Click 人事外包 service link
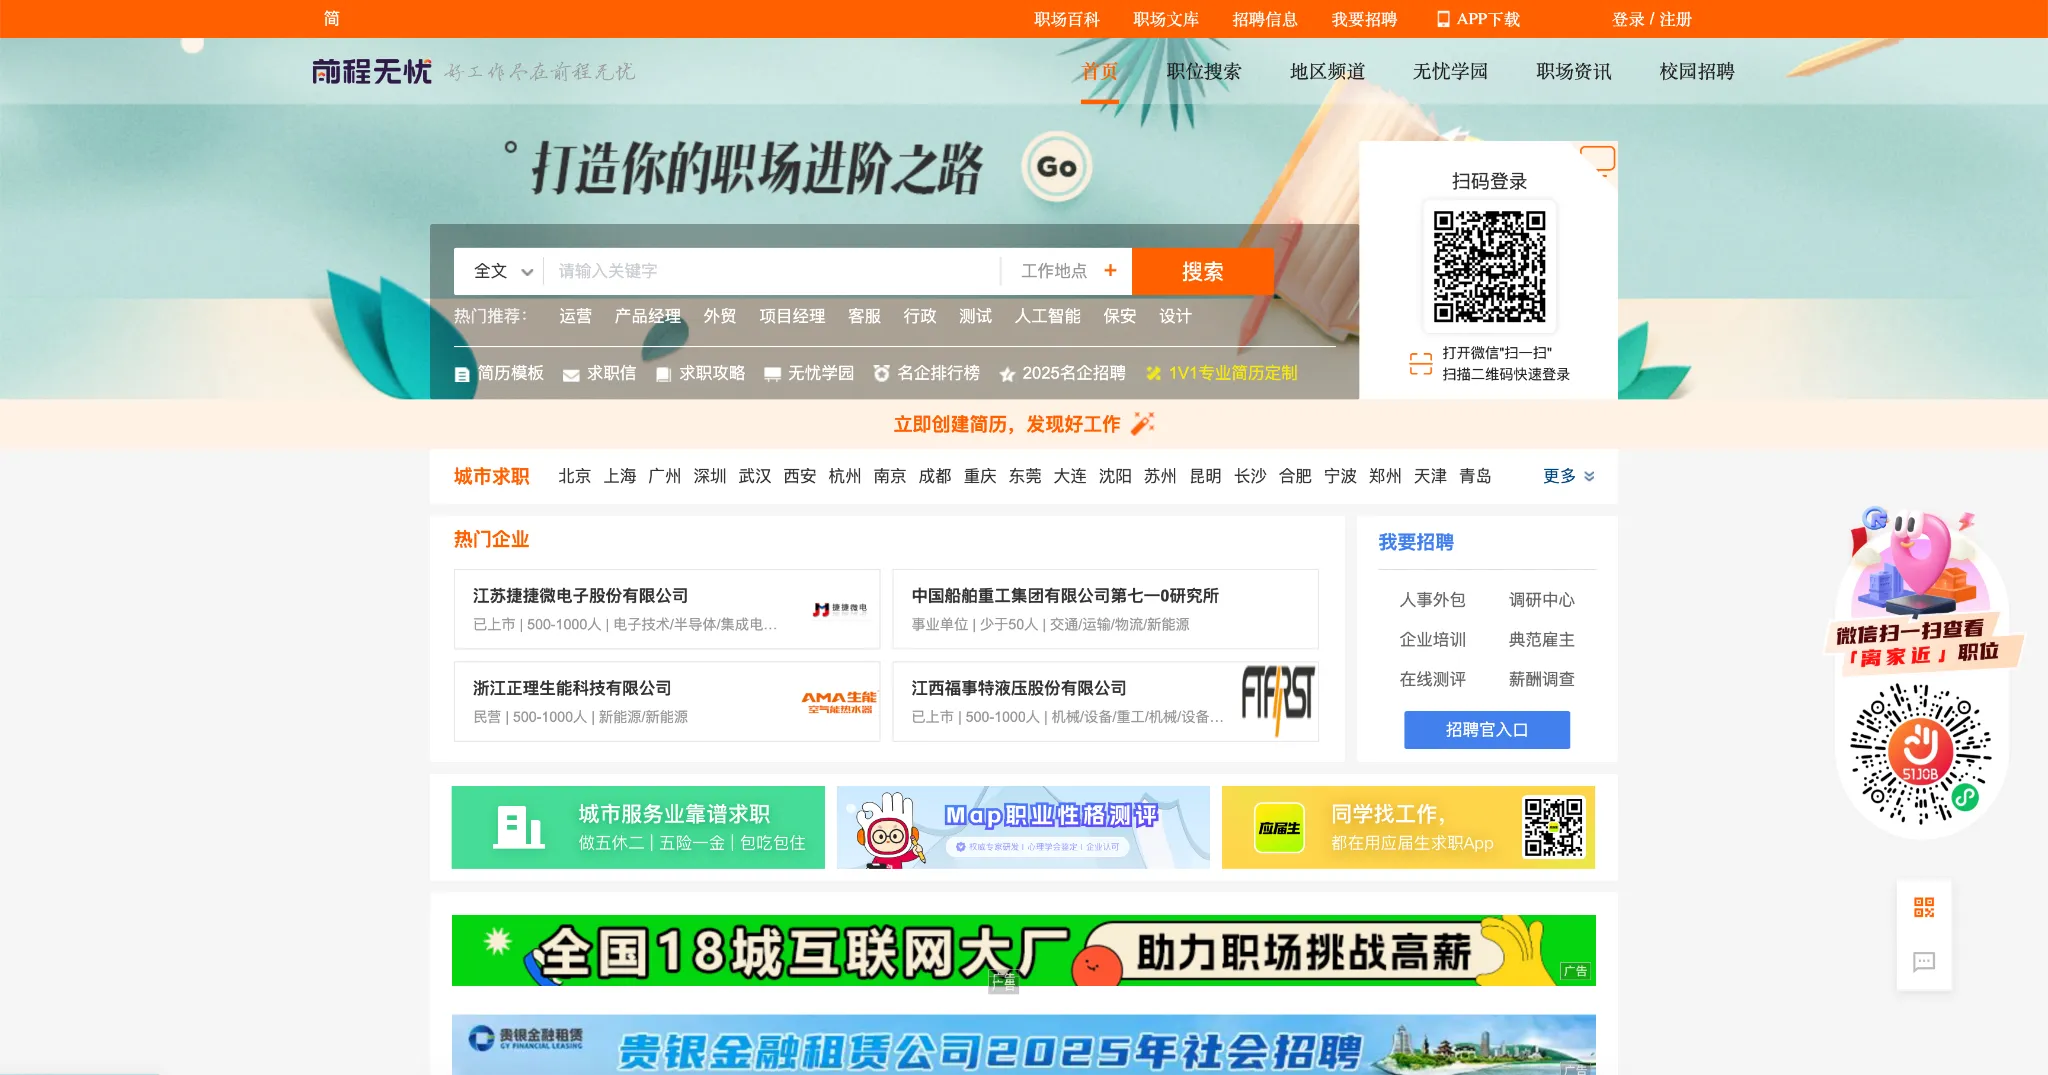This screenshot has width=2048, height=1075. coord(1432,600)
